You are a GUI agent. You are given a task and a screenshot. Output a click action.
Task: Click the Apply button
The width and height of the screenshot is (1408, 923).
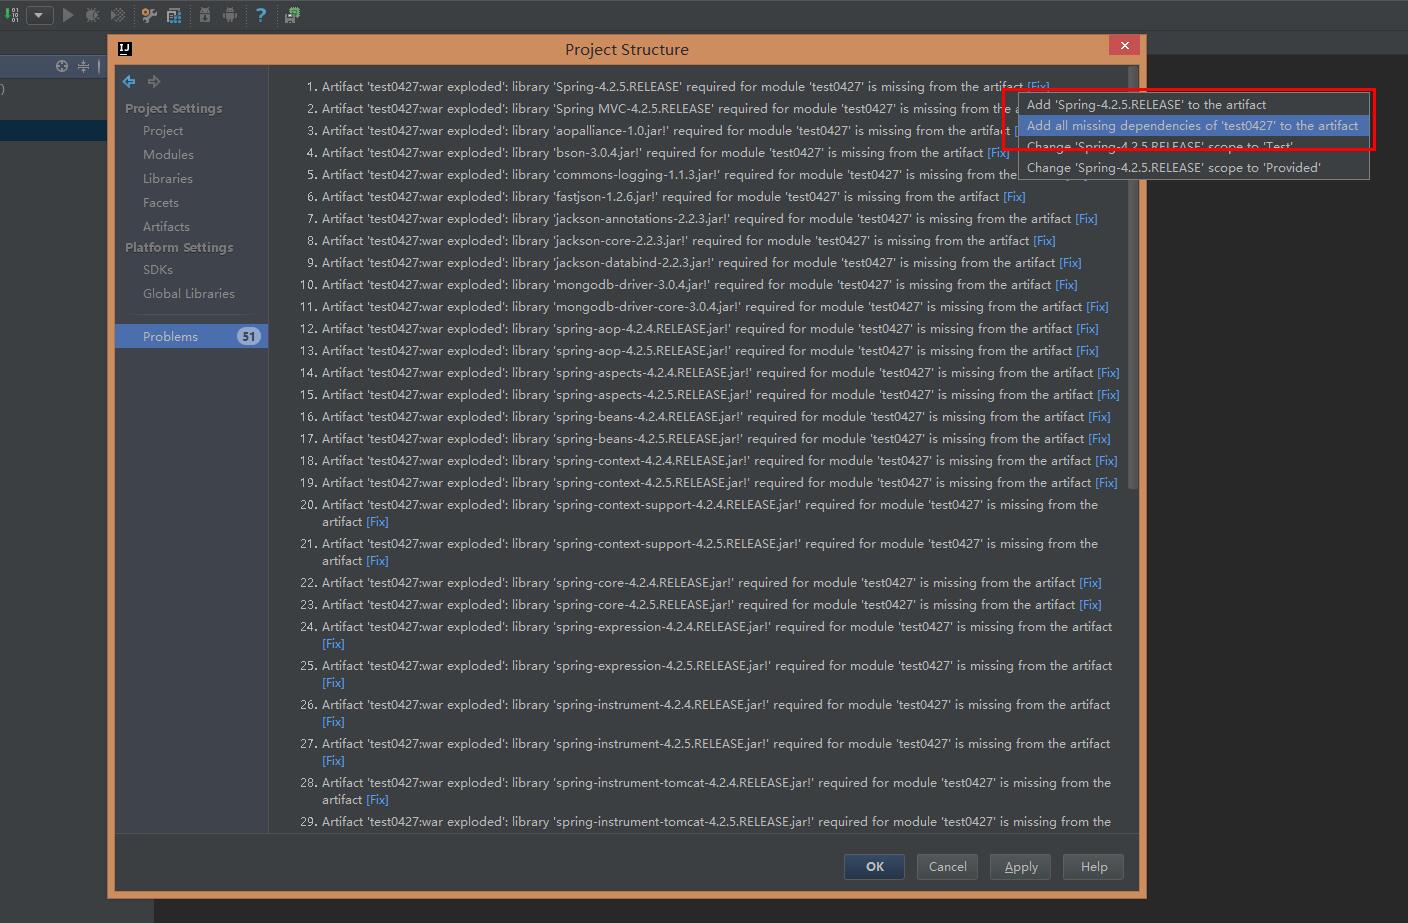(x=1021, y=867)
